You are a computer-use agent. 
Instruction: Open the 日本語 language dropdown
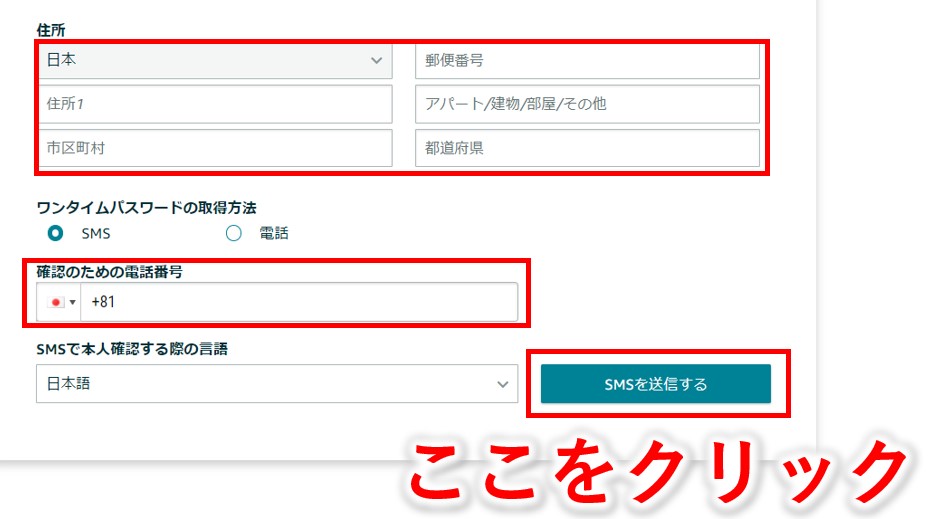[277, 383]
